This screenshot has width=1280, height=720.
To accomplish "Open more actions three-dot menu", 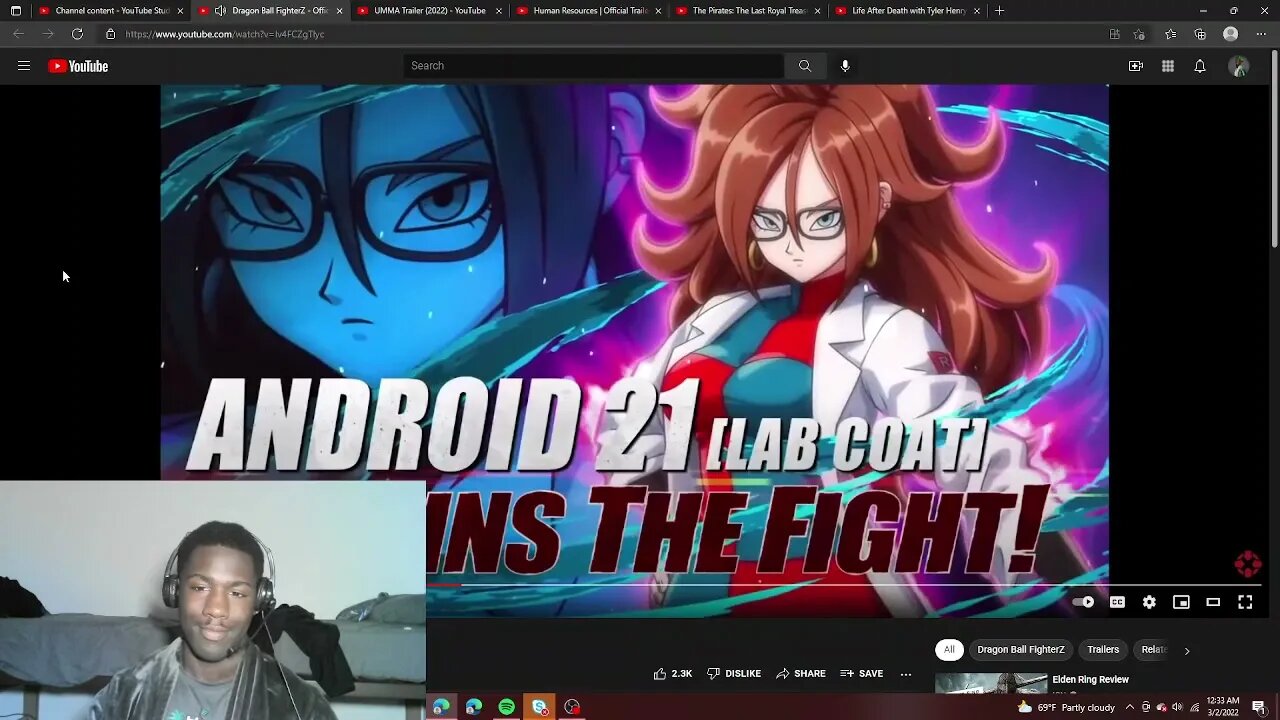I will click(906, 674).
